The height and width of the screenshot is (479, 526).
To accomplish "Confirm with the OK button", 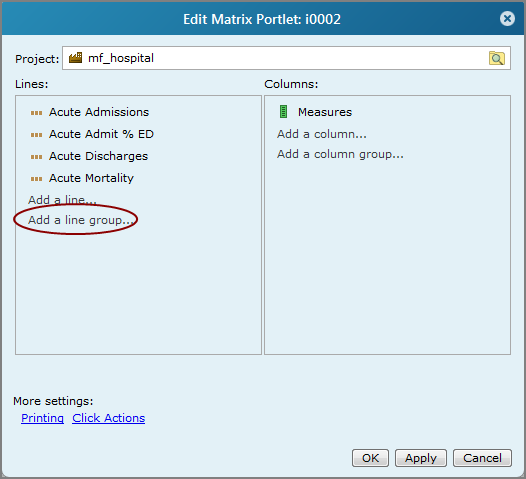I will (x=370, y=458).
